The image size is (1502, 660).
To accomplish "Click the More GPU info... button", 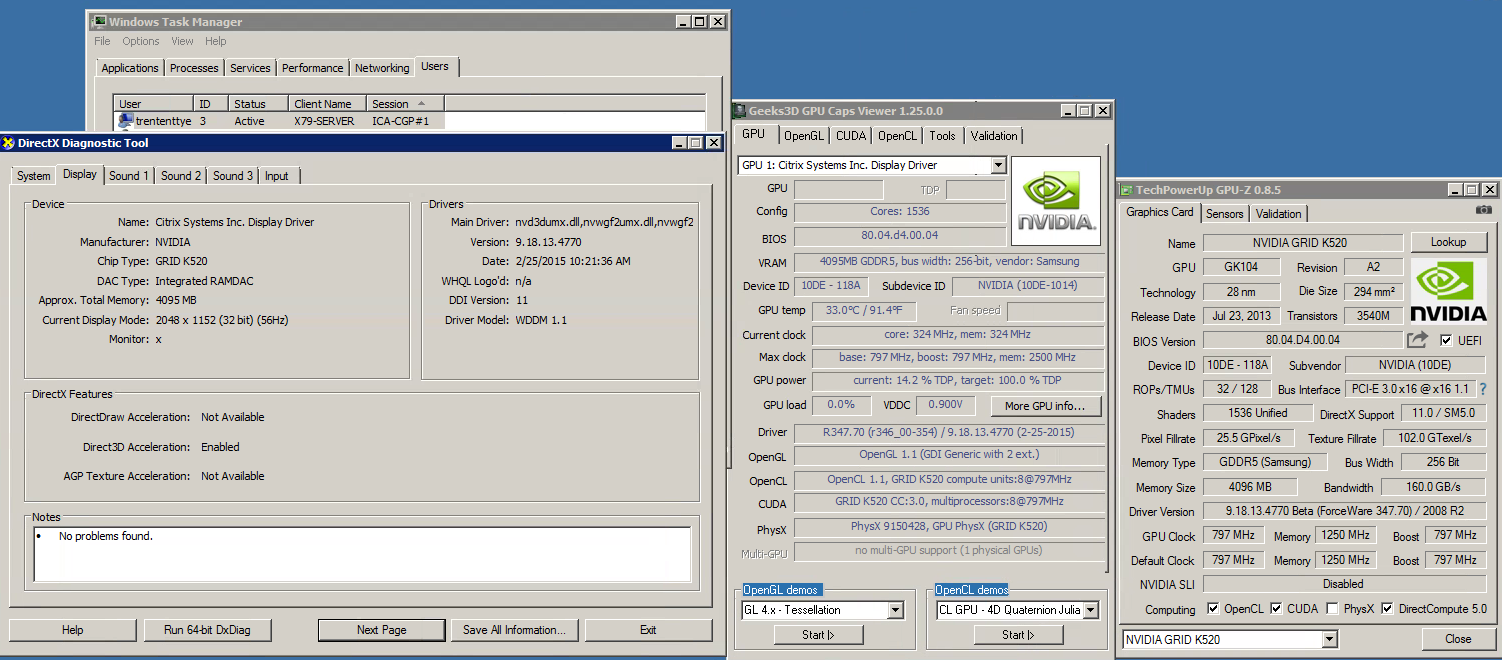I will click(x=1046, y=406).
